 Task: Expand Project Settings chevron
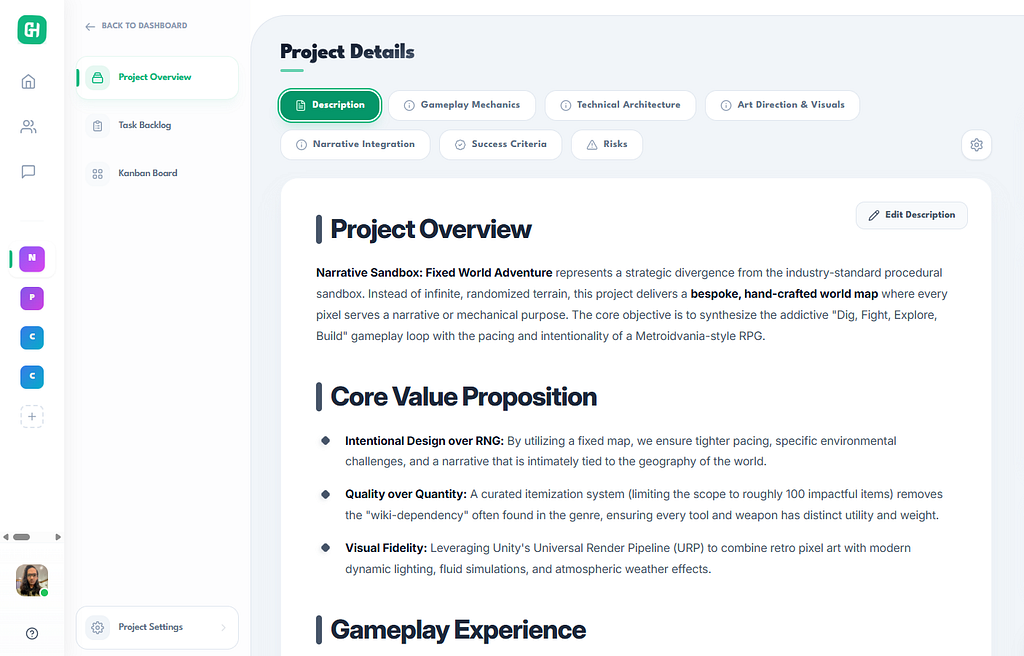click(223, 627)
